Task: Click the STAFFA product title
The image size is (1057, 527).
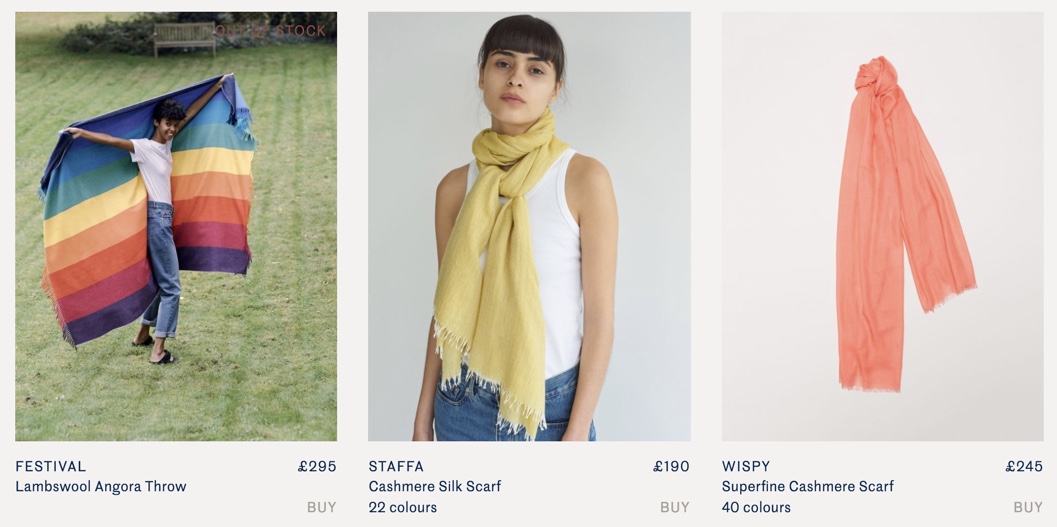Action: click(396, 466)
